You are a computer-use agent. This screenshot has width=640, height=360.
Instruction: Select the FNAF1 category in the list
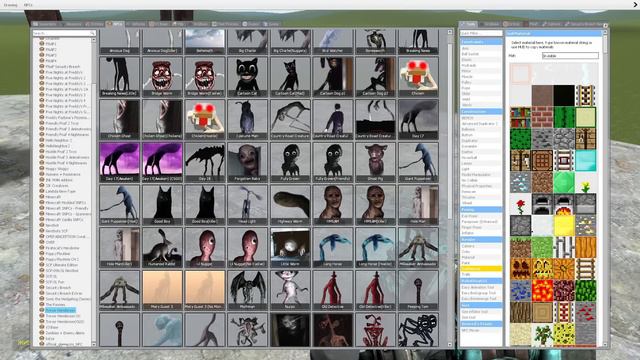click(x=51, y=44)
